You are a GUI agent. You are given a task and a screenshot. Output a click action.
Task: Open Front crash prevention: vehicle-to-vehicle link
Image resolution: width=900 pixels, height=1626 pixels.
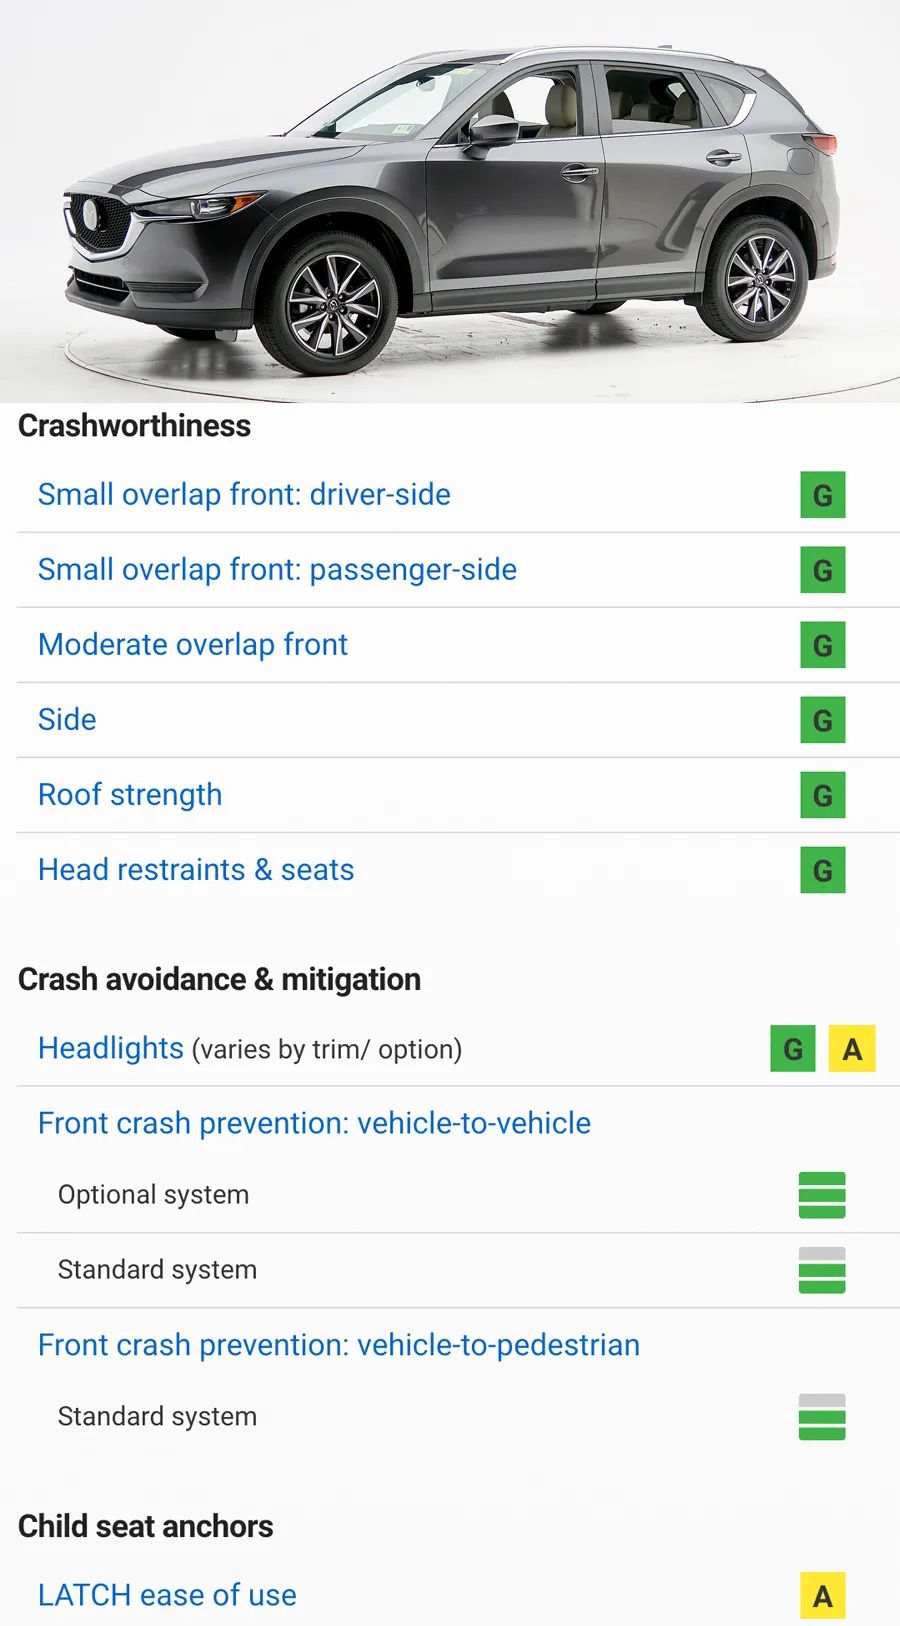(314, 1123)
